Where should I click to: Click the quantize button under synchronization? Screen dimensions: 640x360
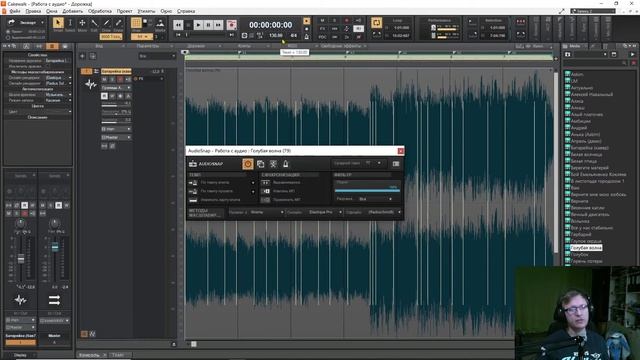[265, 182]
